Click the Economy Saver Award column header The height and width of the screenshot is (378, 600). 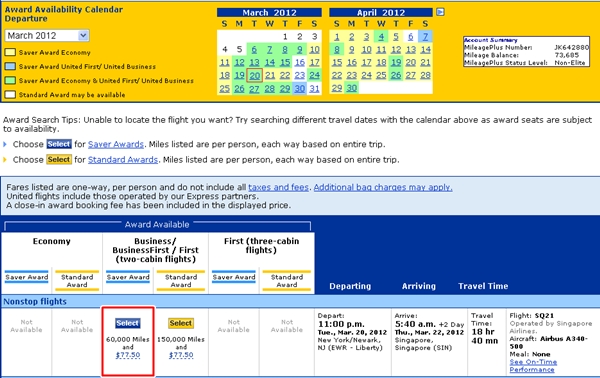pos(26,277)
